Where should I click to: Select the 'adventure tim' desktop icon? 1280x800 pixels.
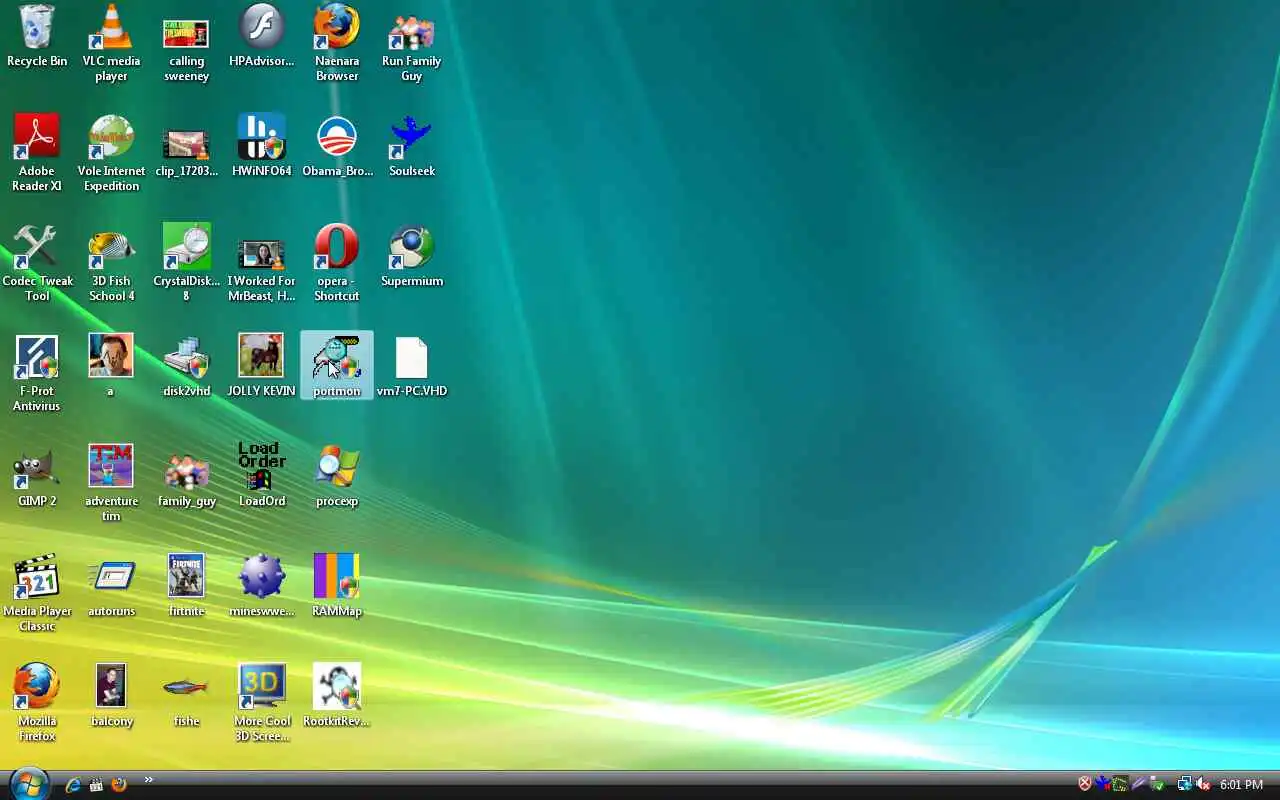(x=111, y=483)
